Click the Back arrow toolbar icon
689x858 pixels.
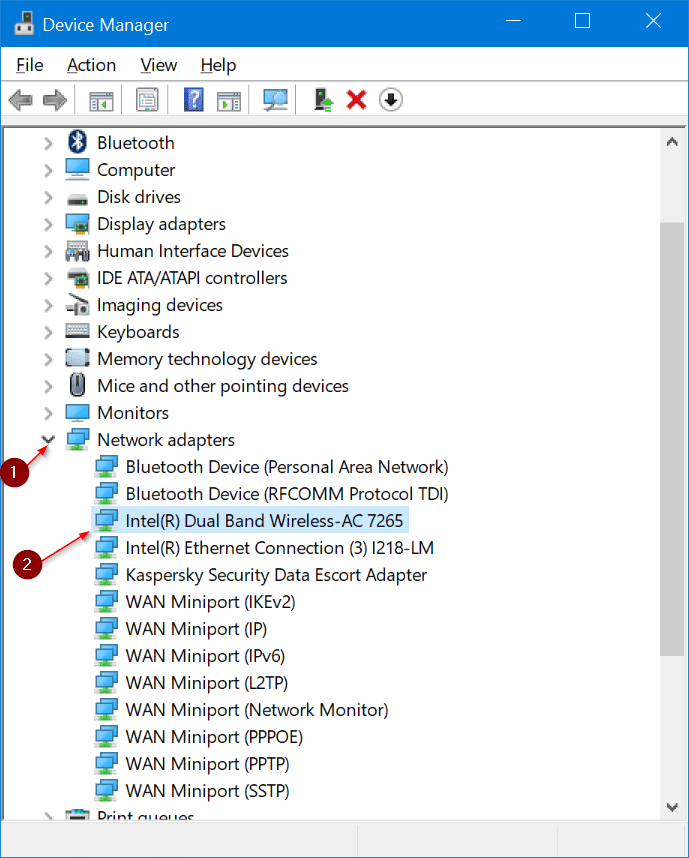point(21,100)
